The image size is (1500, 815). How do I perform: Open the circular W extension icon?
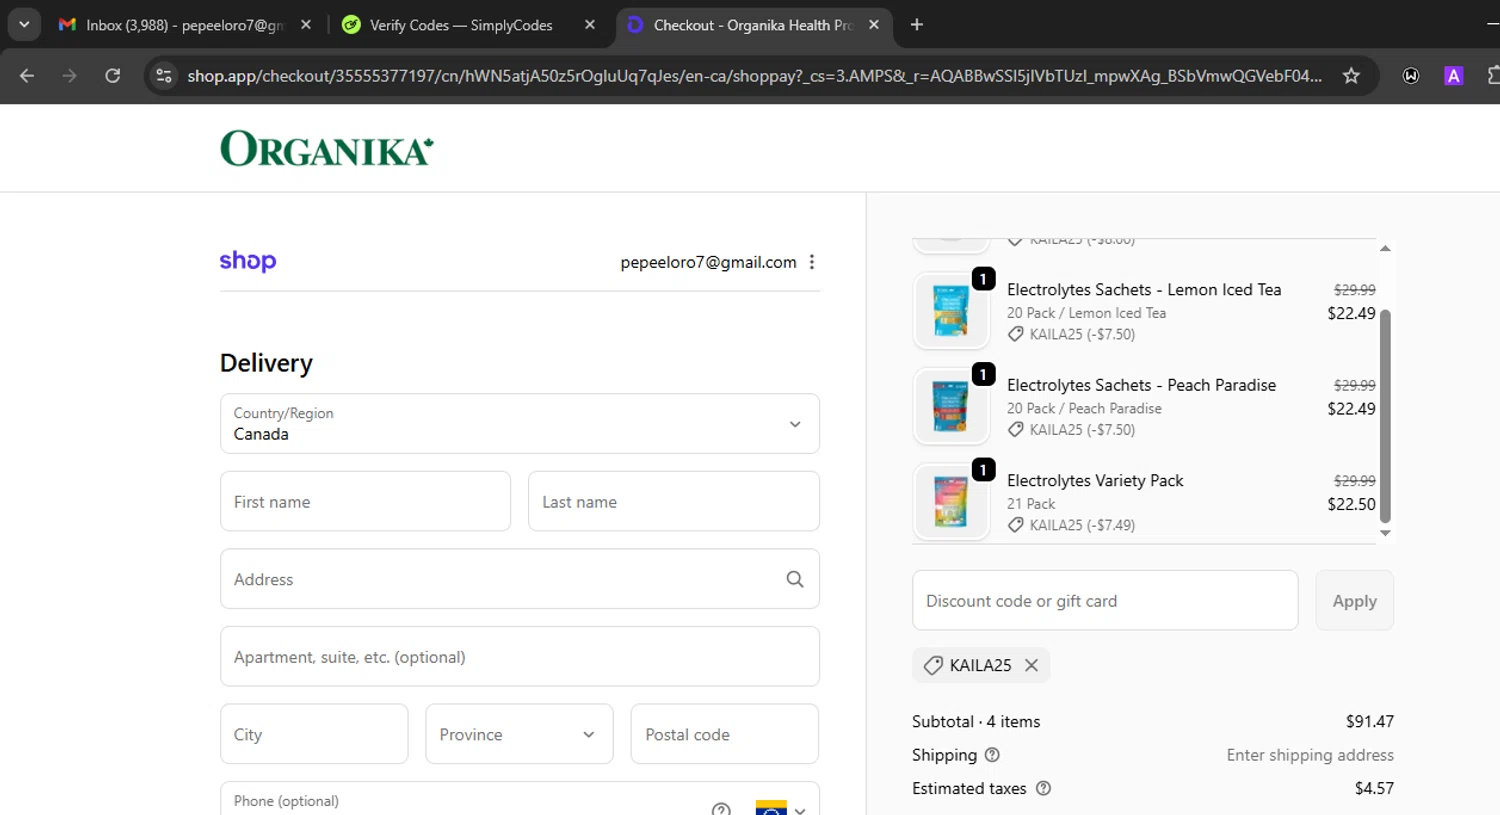[1411, 76]
